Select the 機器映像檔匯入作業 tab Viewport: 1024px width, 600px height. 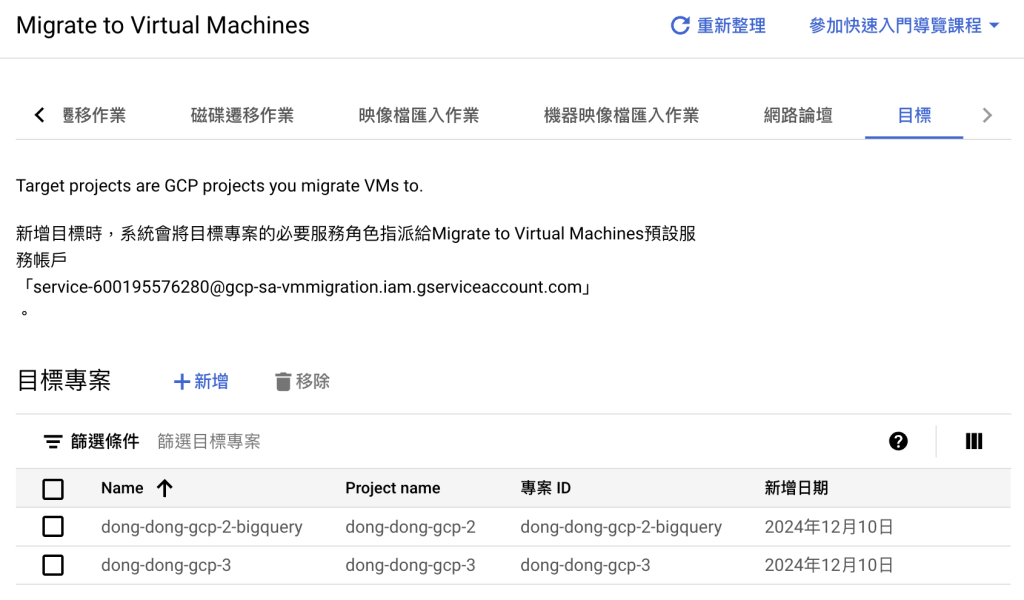[x=621, y=116]
